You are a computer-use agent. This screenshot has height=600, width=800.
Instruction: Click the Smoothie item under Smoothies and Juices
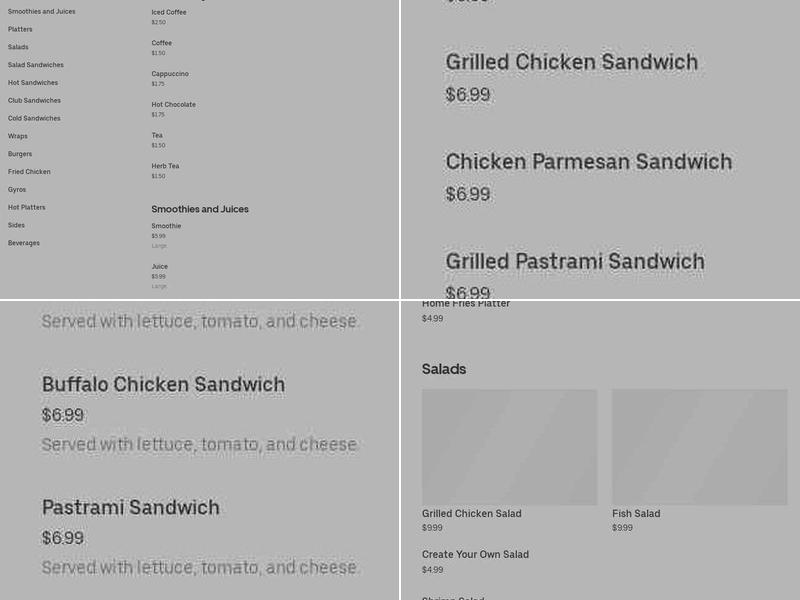click(166, 226)
